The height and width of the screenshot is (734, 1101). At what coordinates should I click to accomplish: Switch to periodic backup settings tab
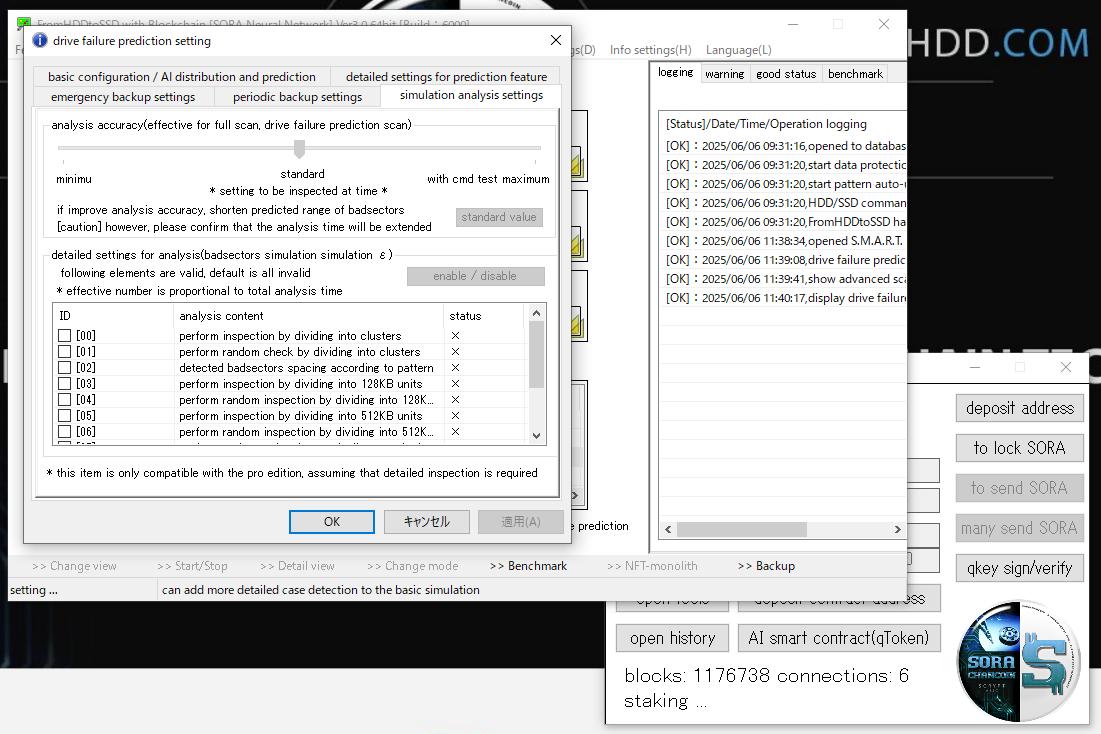point(298,97)
